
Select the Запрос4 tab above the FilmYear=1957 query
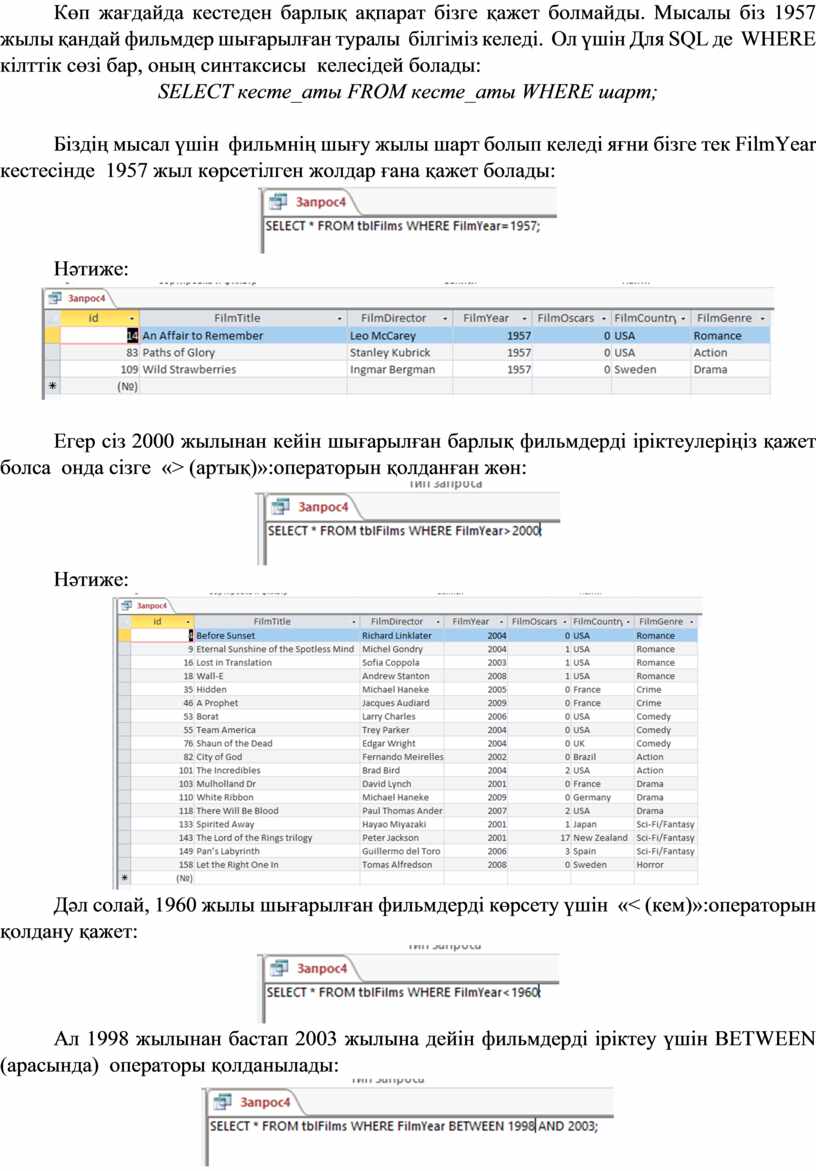point(309,202)
